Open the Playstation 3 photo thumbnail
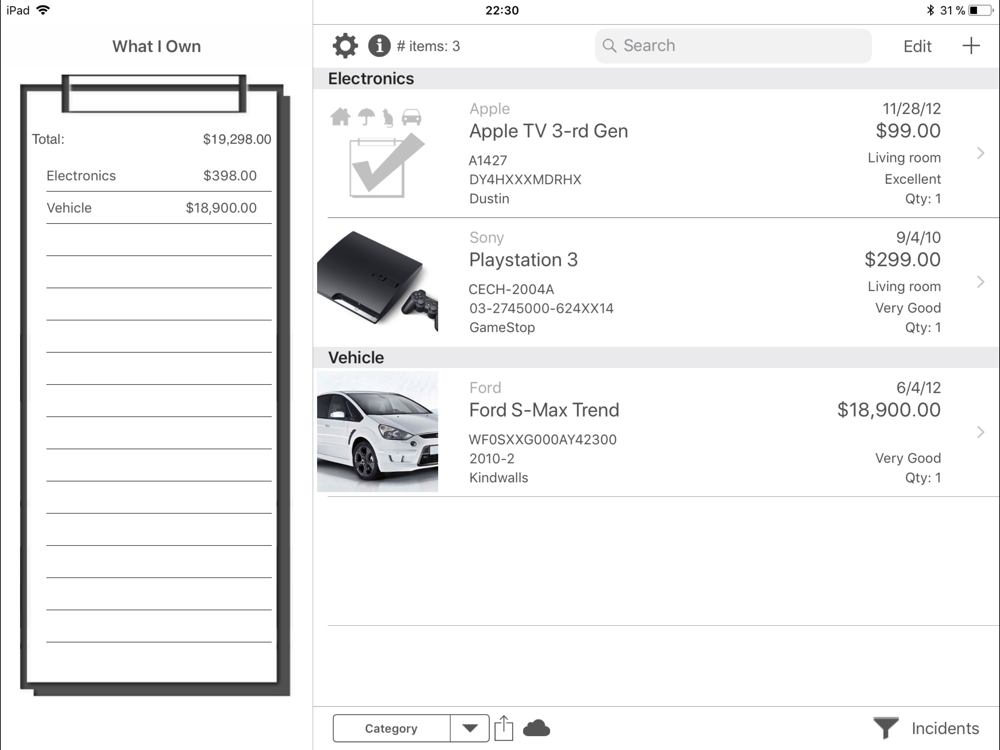Screen dimensions: 1000x750 click(378, 282)
